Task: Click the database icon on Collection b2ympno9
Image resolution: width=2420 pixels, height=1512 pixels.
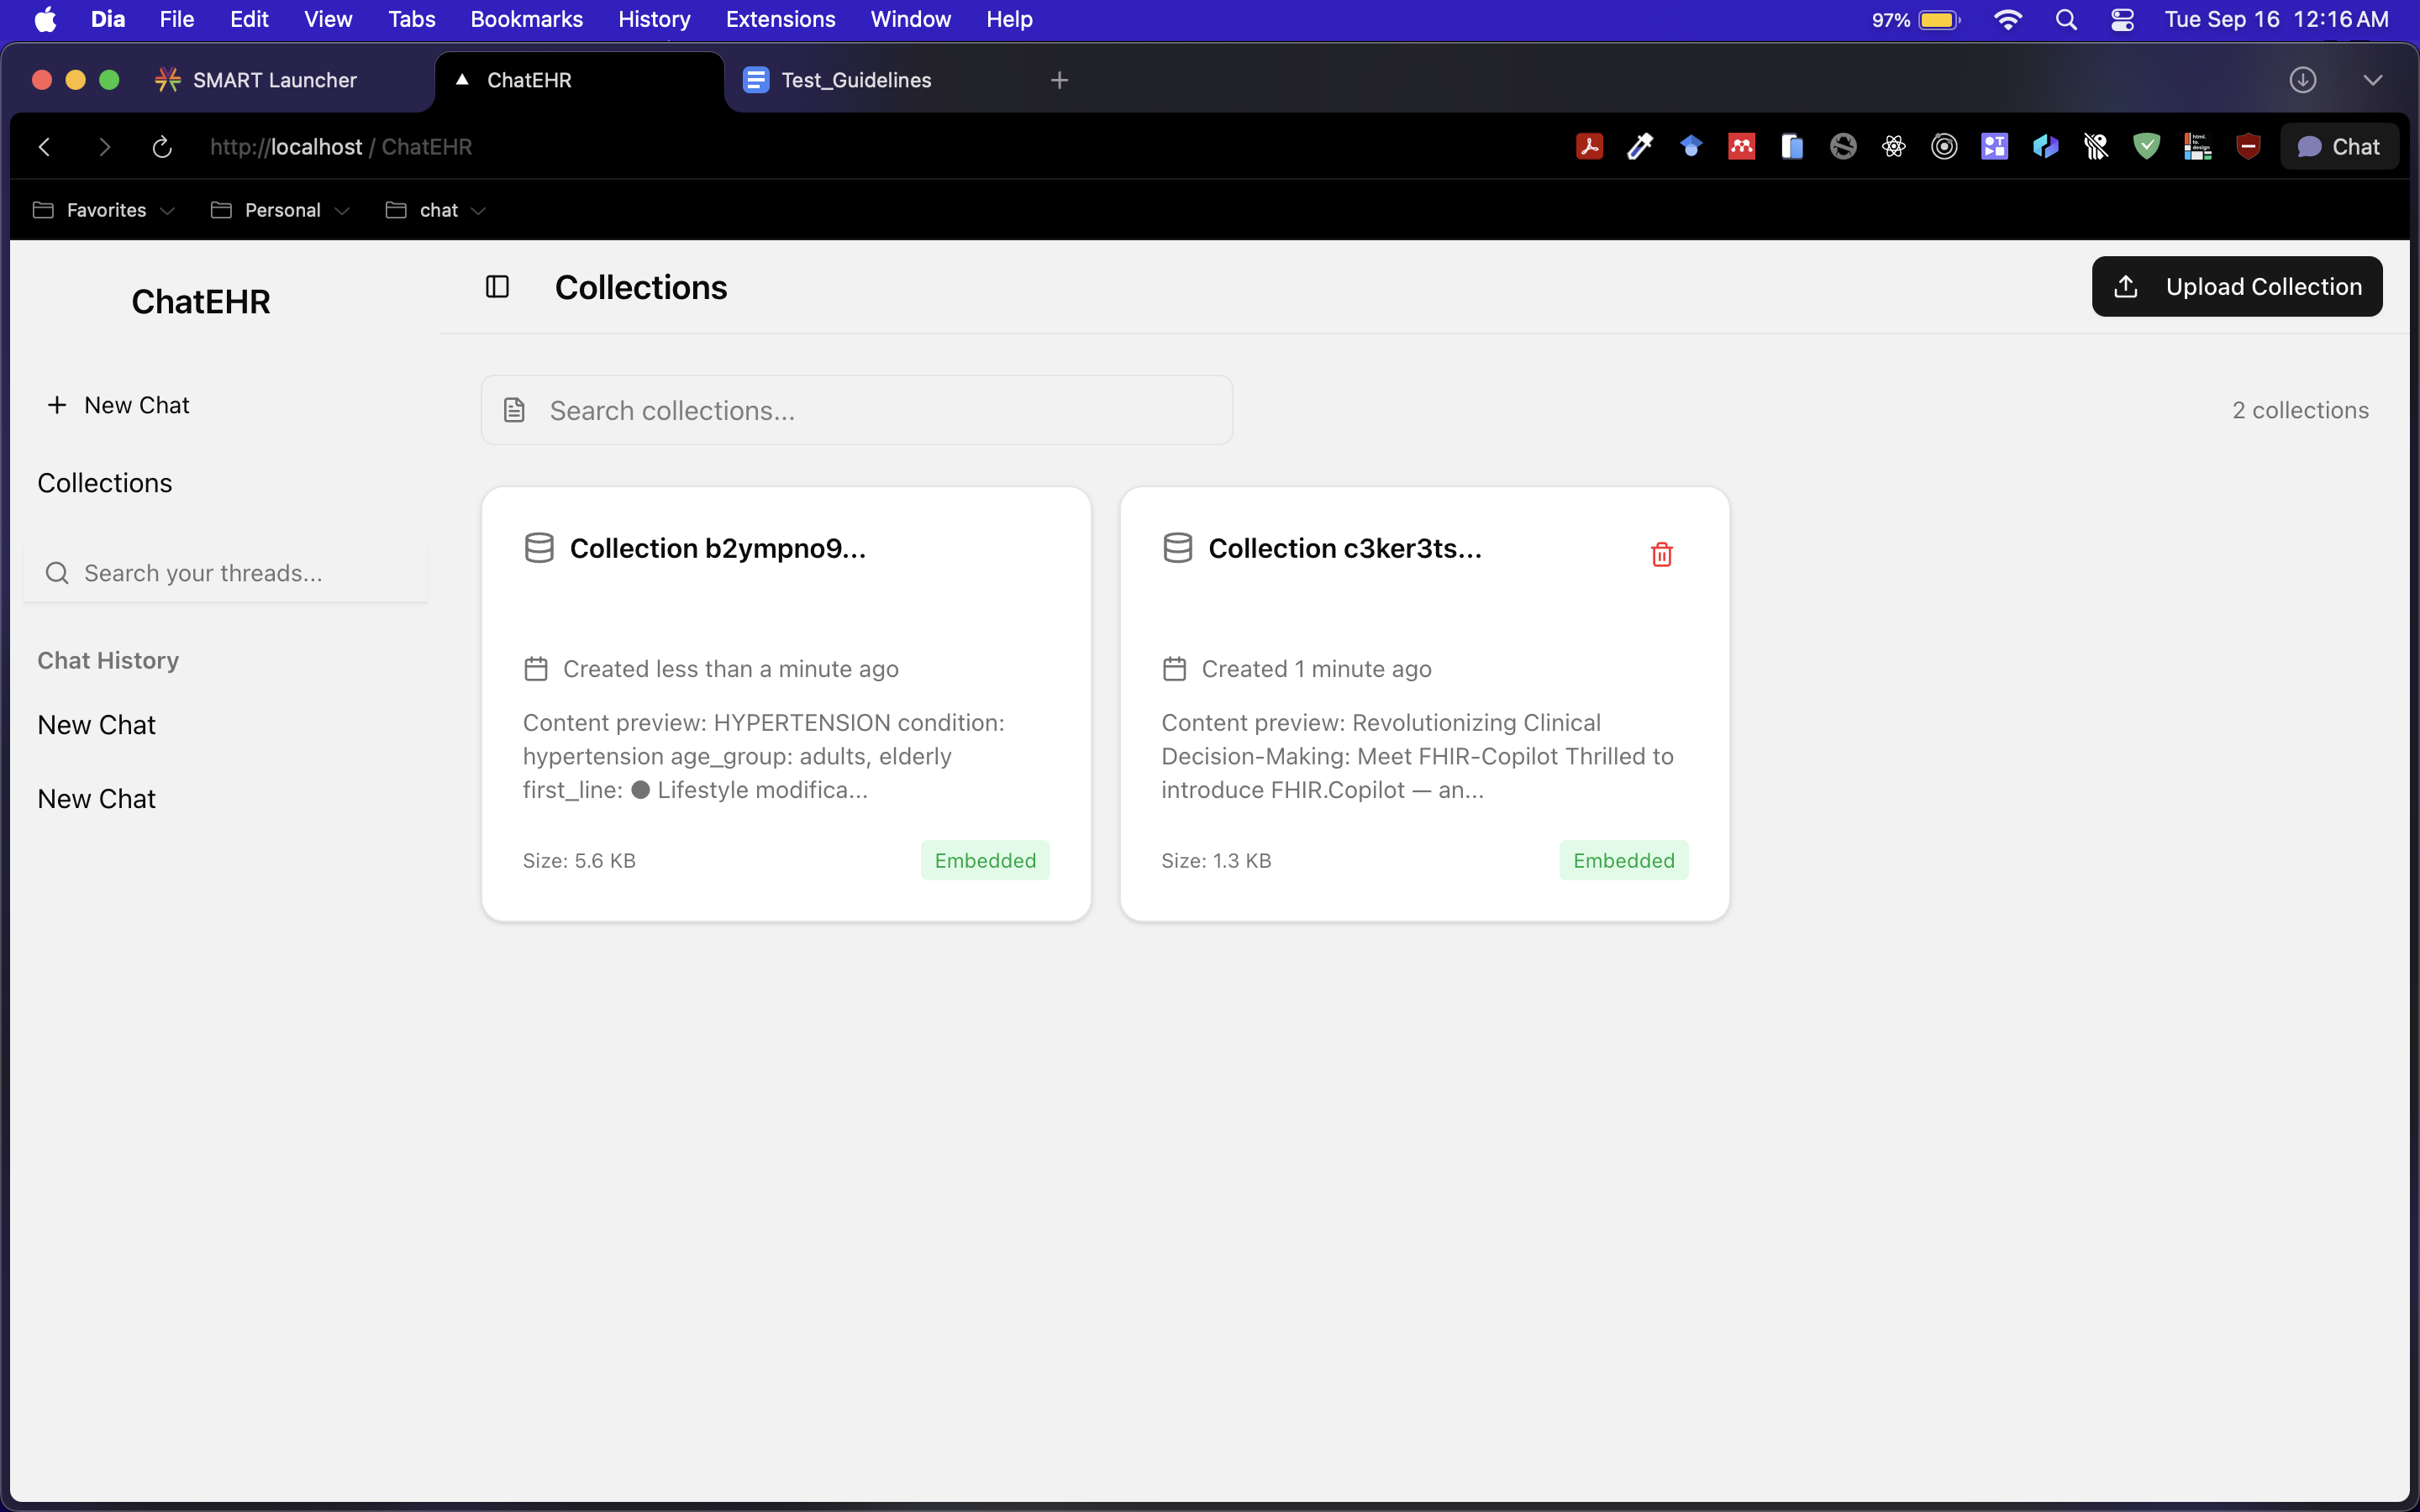Action: click(x=539, y=548)
